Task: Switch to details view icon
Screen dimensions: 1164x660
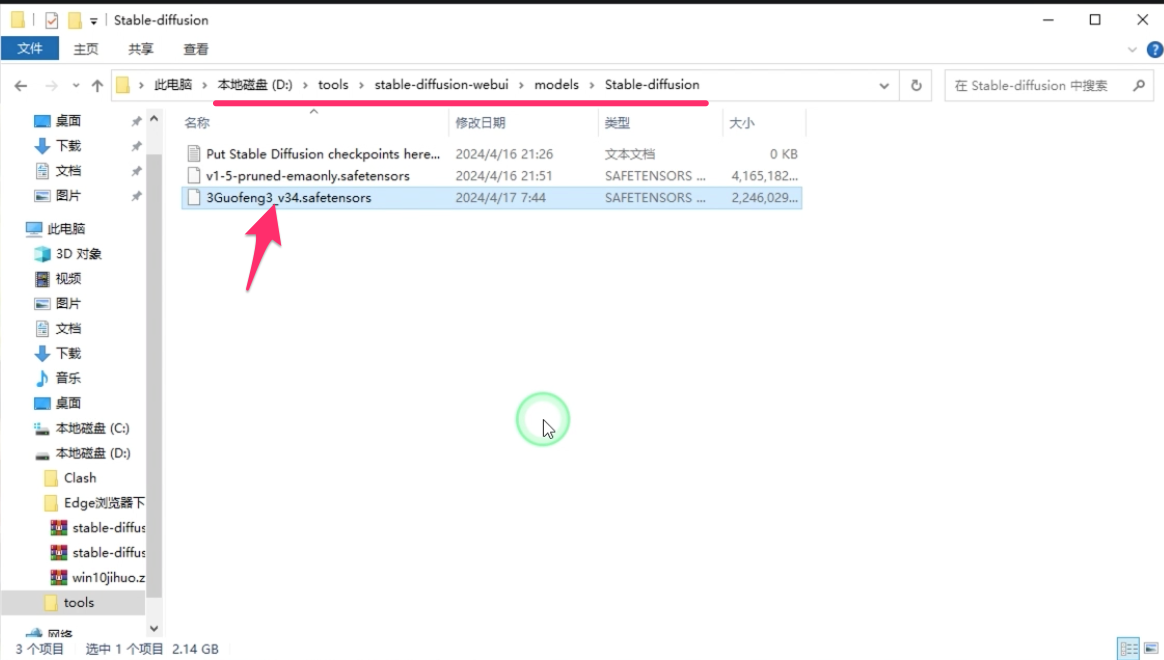Action: [1128, 648]
